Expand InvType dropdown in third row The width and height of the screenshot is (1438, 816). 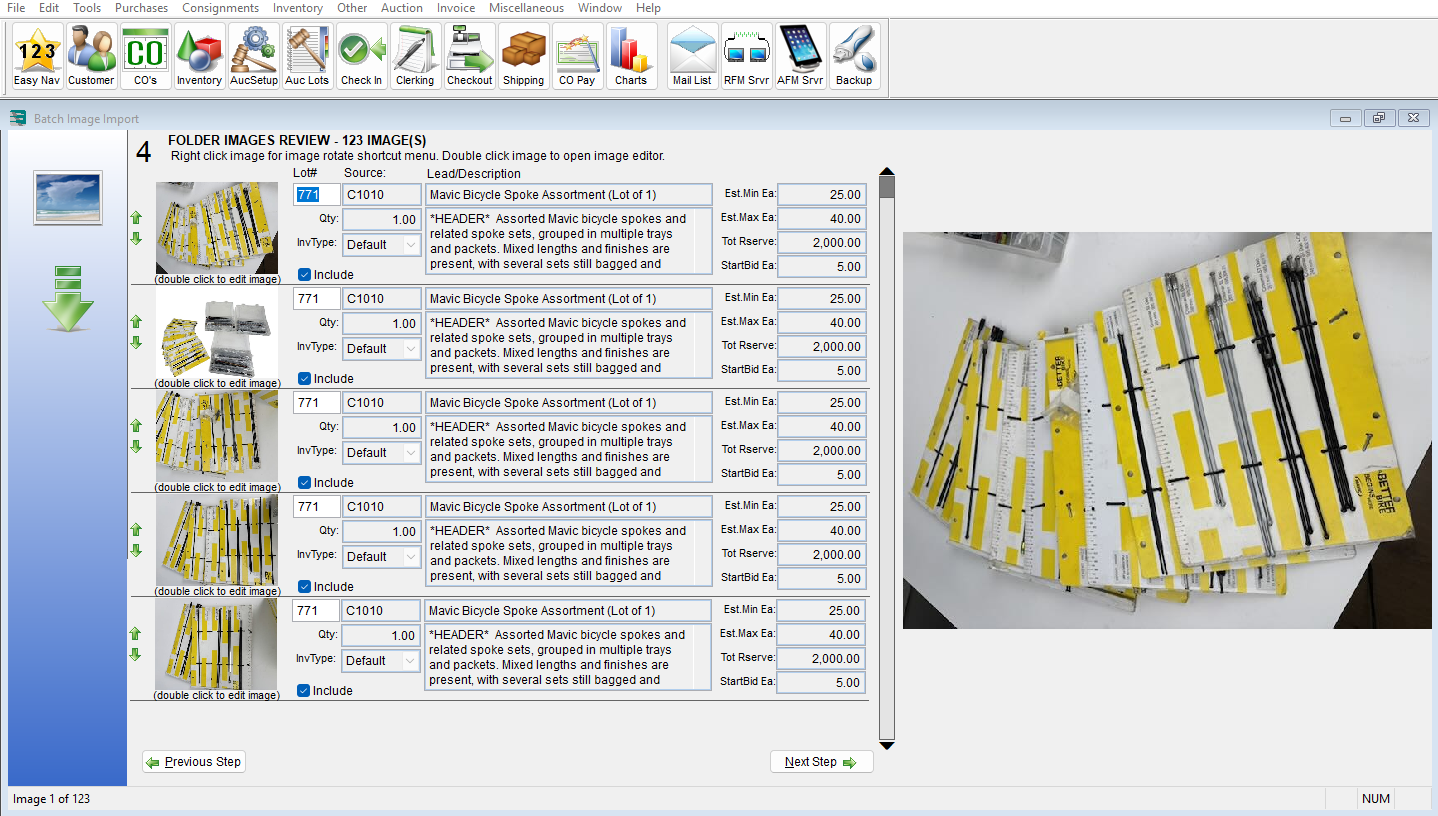click(411, 453)
